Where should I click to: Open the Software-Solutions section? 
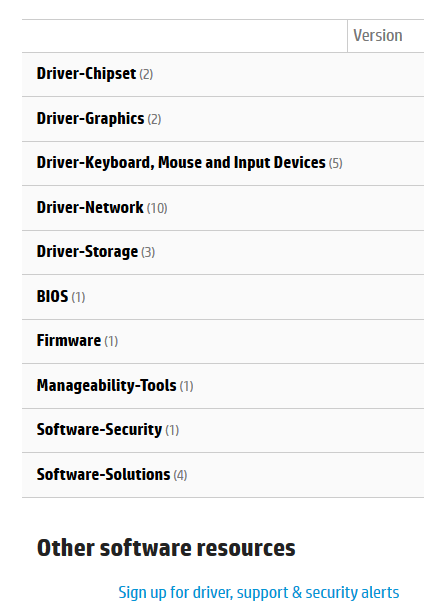(x=223, y=475)
